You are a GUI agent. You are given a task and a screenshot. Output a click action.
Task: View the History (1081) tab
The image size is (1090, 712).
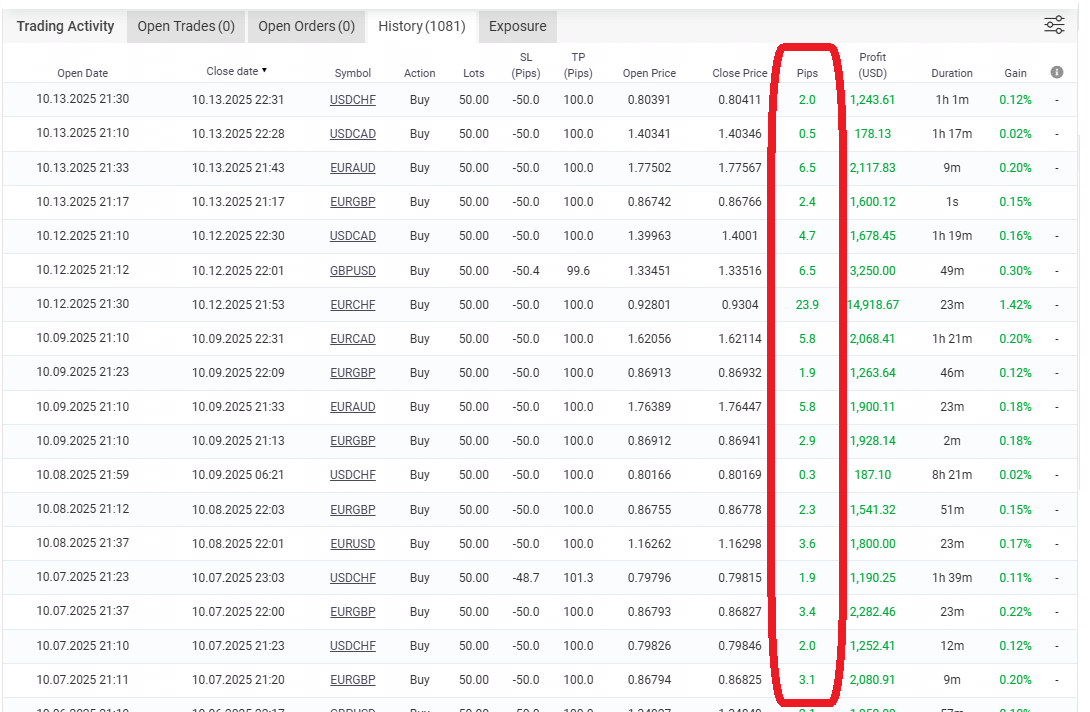click(421, 27)
